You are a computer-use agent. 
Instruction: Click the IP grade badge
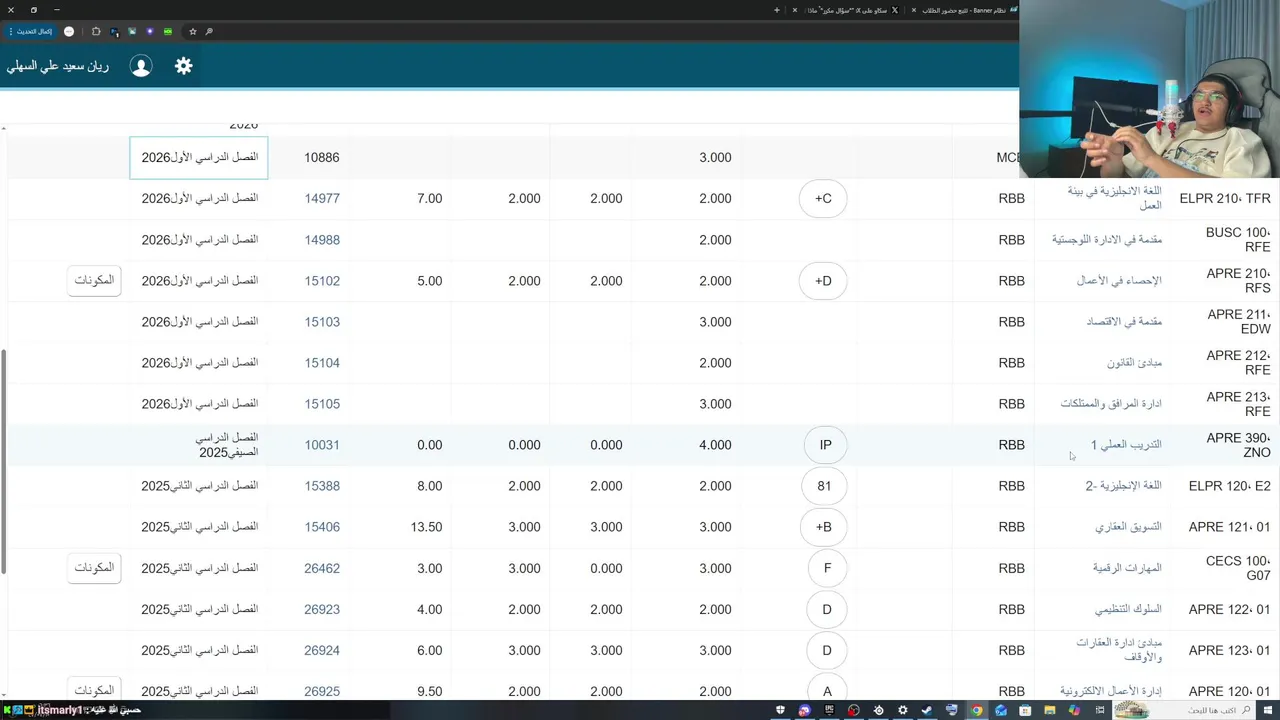(x=826, y=445)
